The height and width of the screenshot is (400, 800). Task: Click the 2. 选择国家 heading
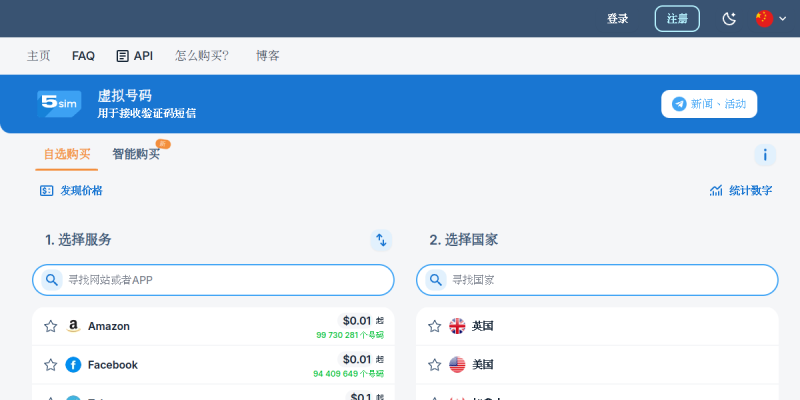point(464,240)
